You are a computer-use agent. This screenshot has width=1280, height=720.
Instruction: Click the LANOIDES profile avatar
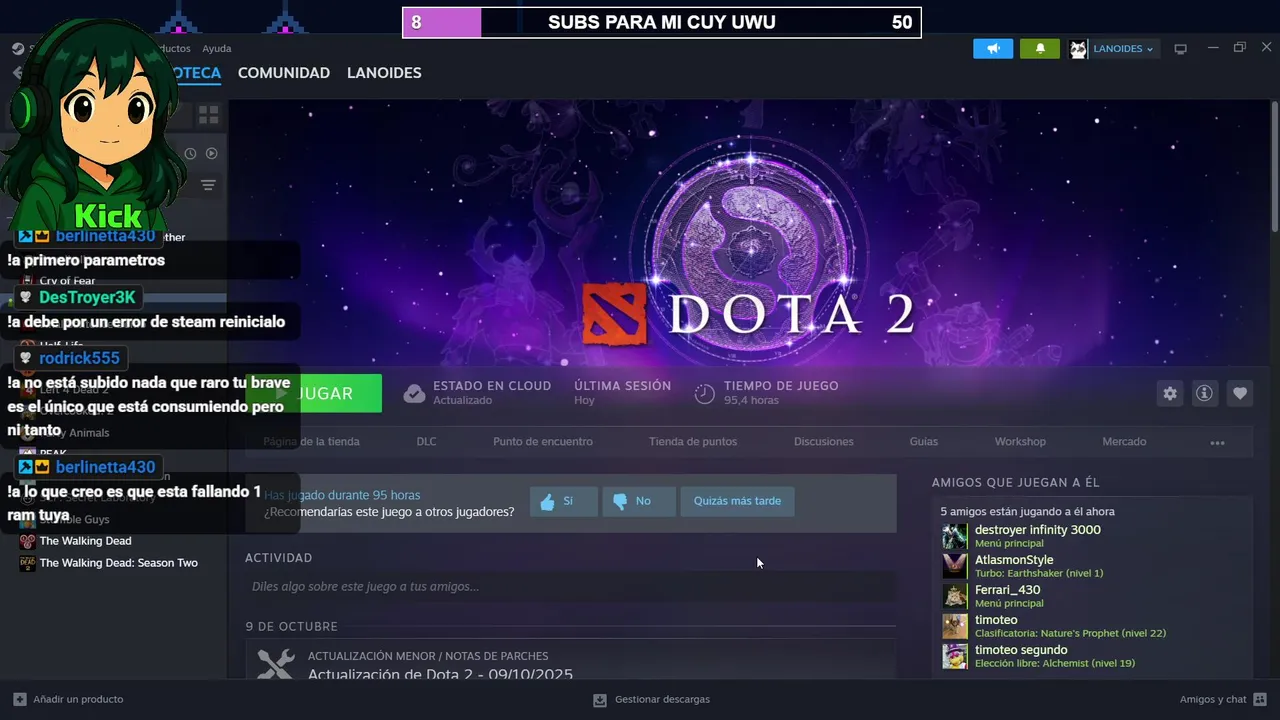[1078, 49]
